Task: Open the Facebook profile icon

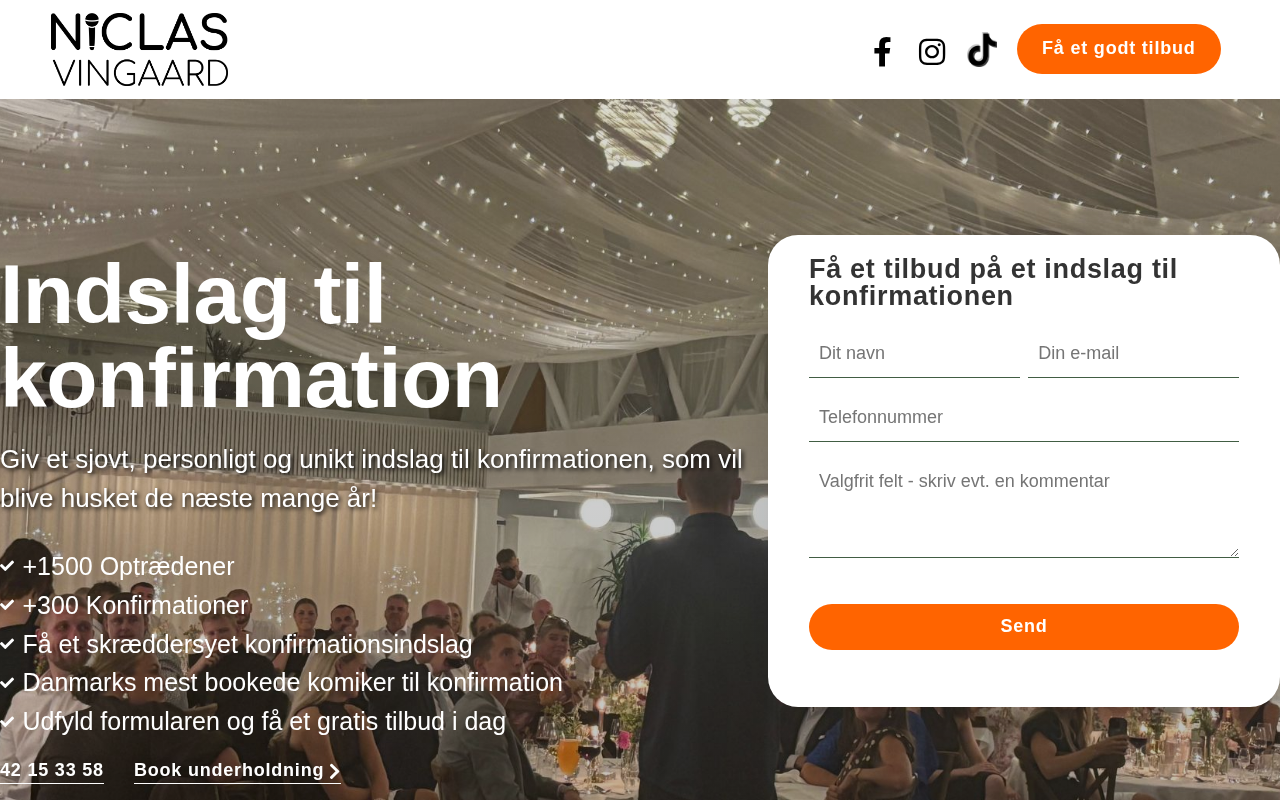Action: click(882, 52)
